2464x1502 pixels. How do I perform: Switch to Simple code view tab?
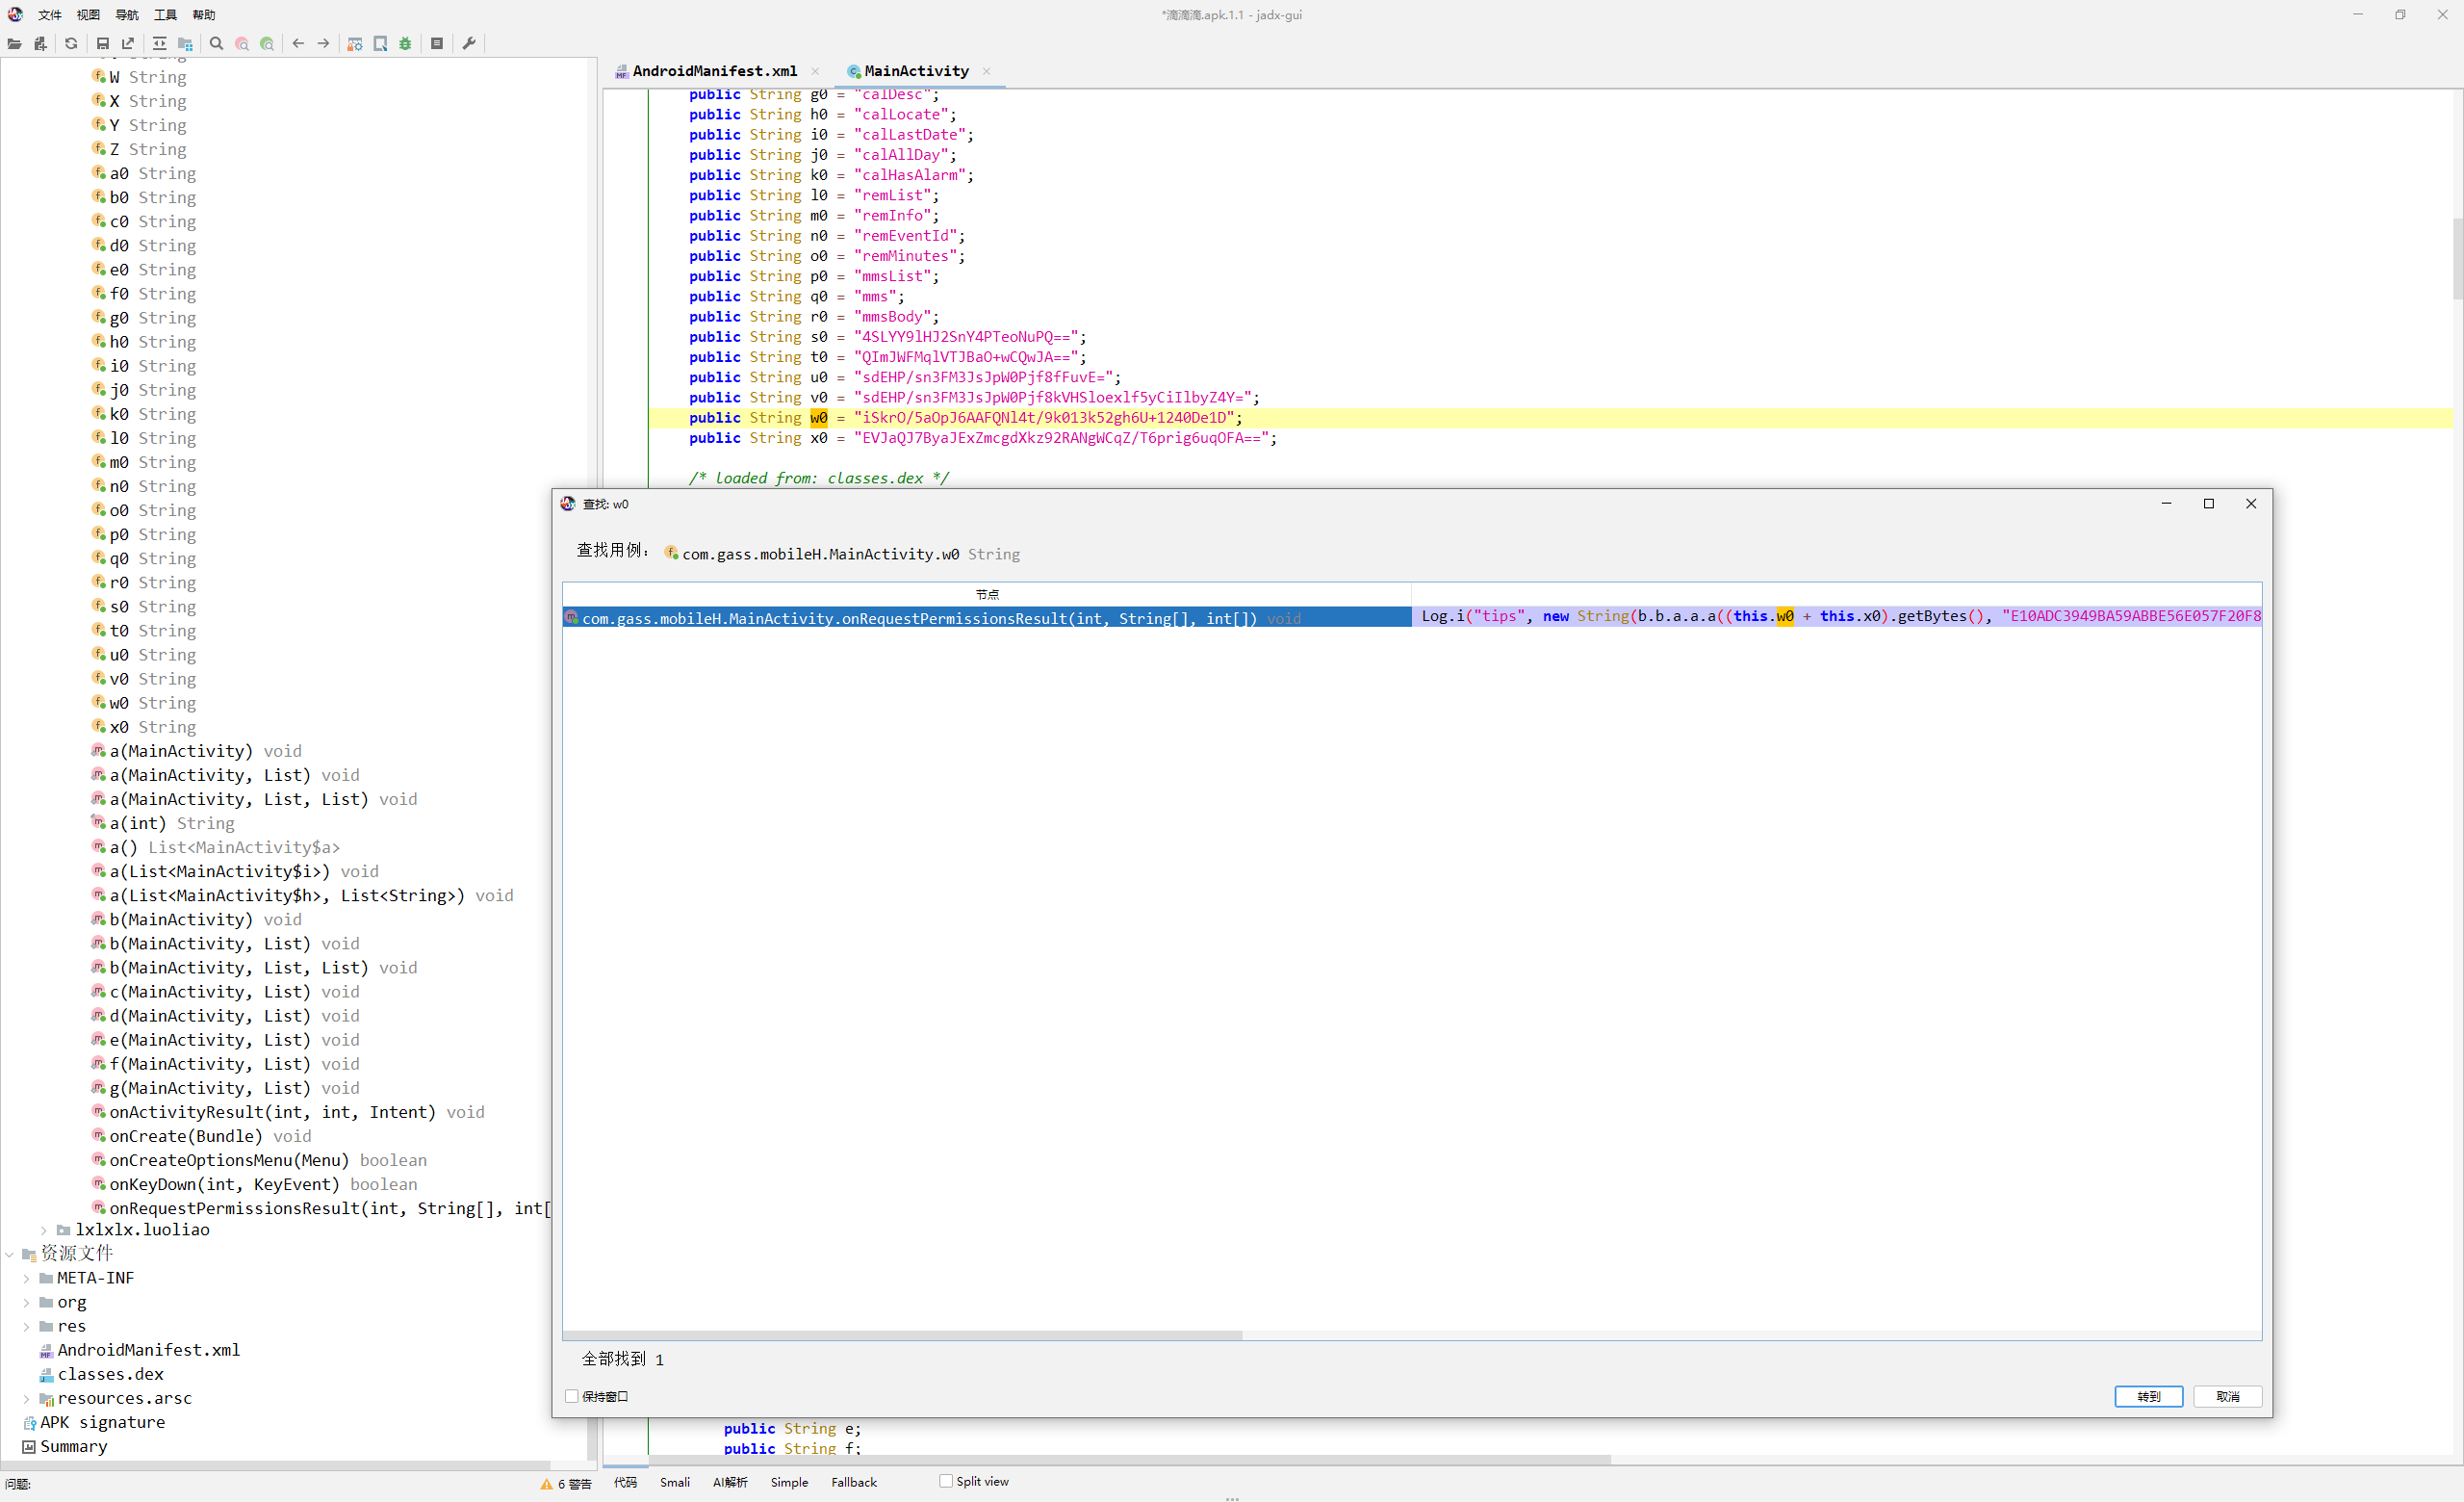tap(789, 1482)
